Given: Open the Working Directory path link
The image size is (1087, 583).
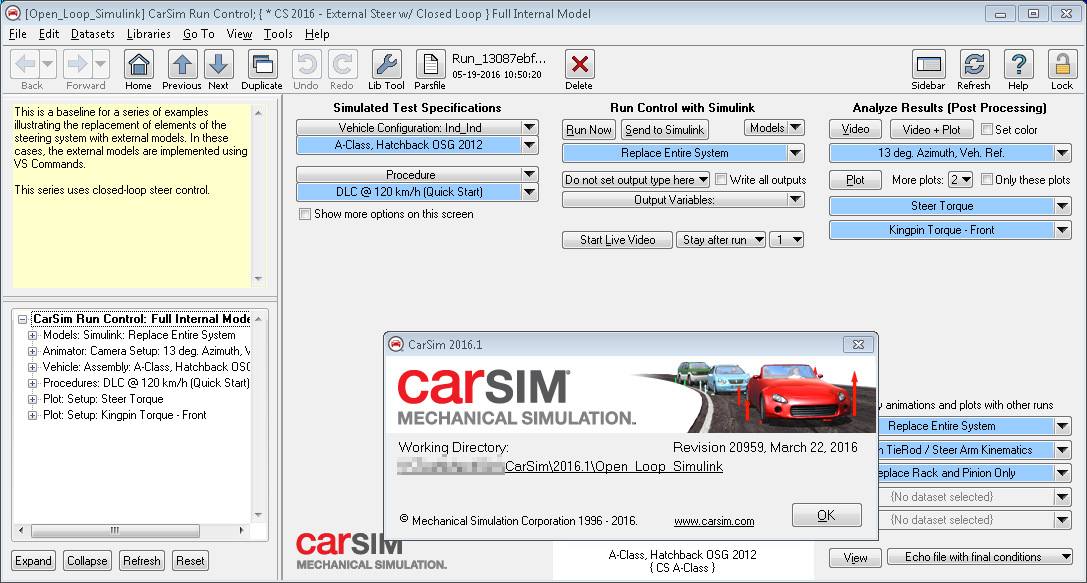Looking at the screenshot, I should tap(560, 467).
